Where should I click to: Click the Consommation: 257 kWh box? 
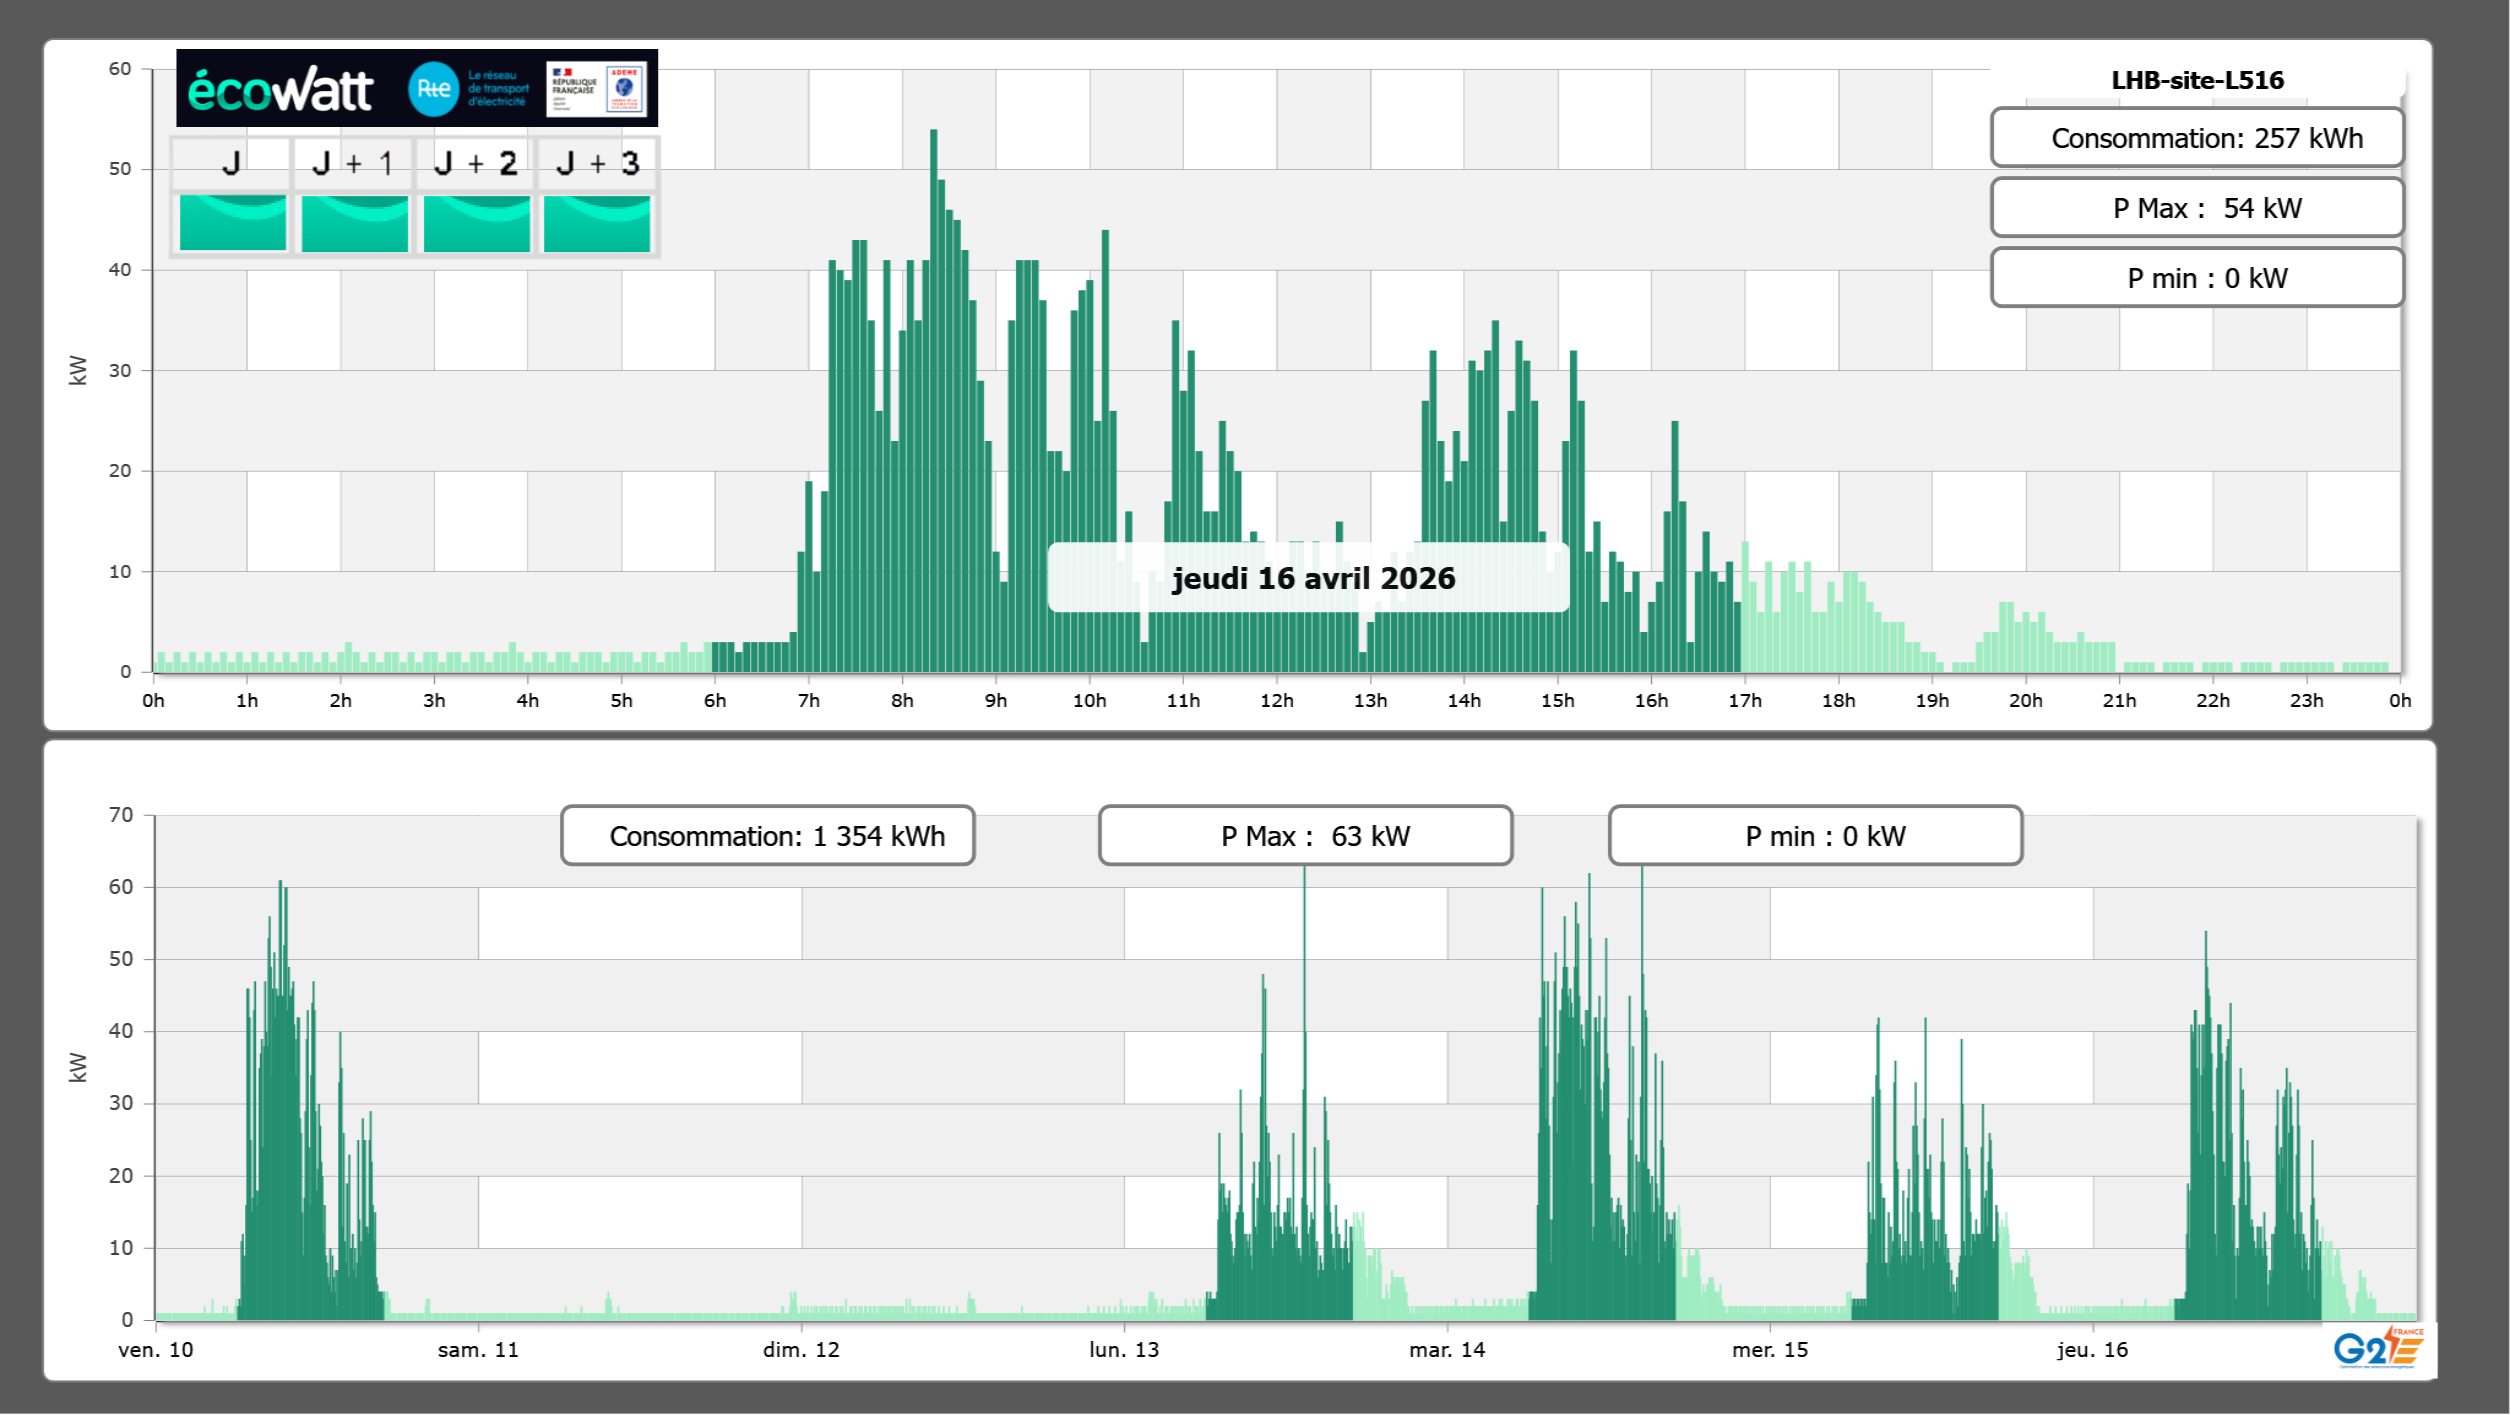pos(2196,138)
